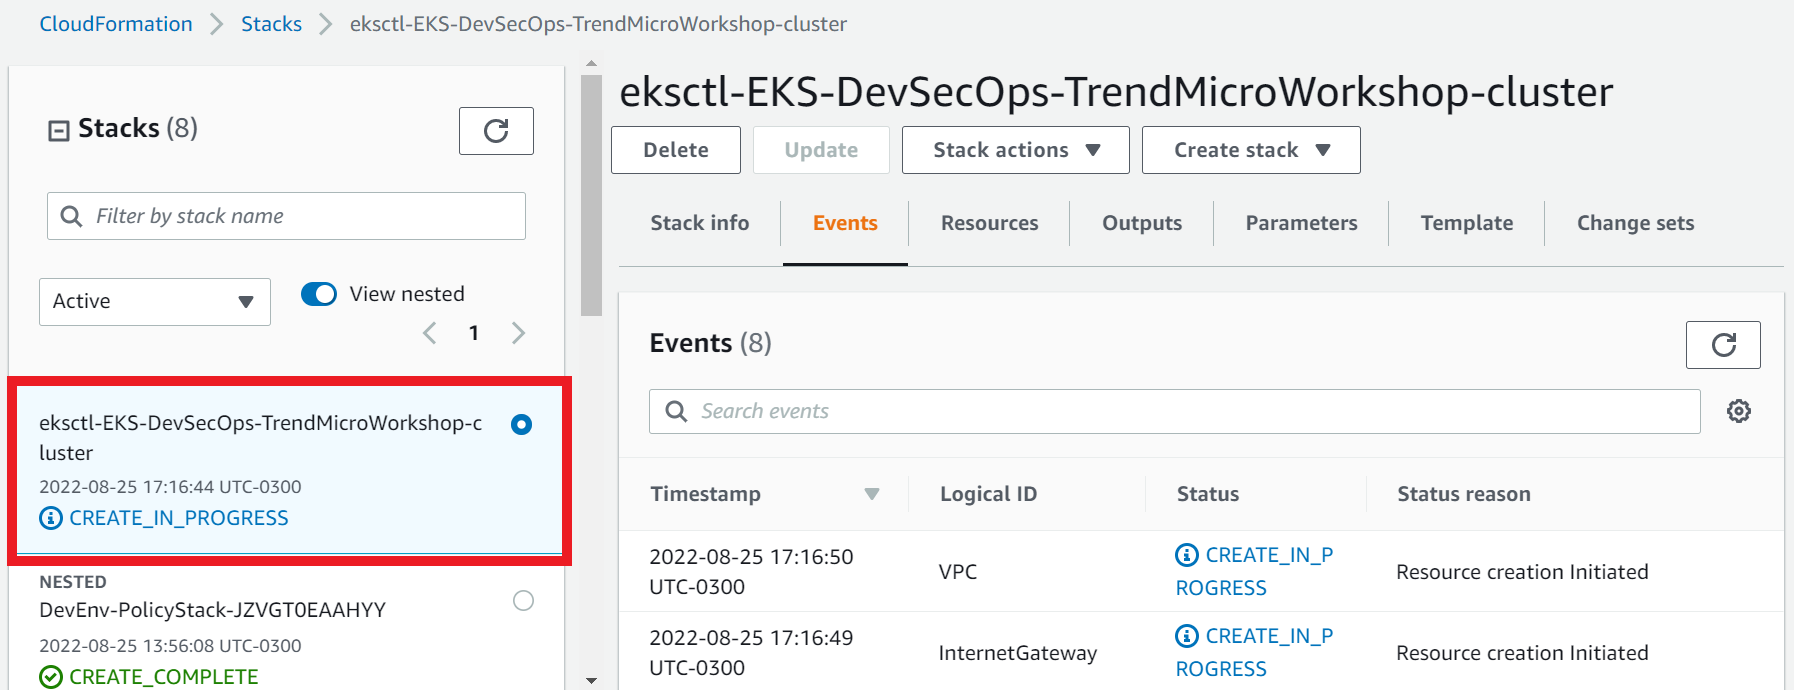Focus the Filter by stack name field

point(286,216)
